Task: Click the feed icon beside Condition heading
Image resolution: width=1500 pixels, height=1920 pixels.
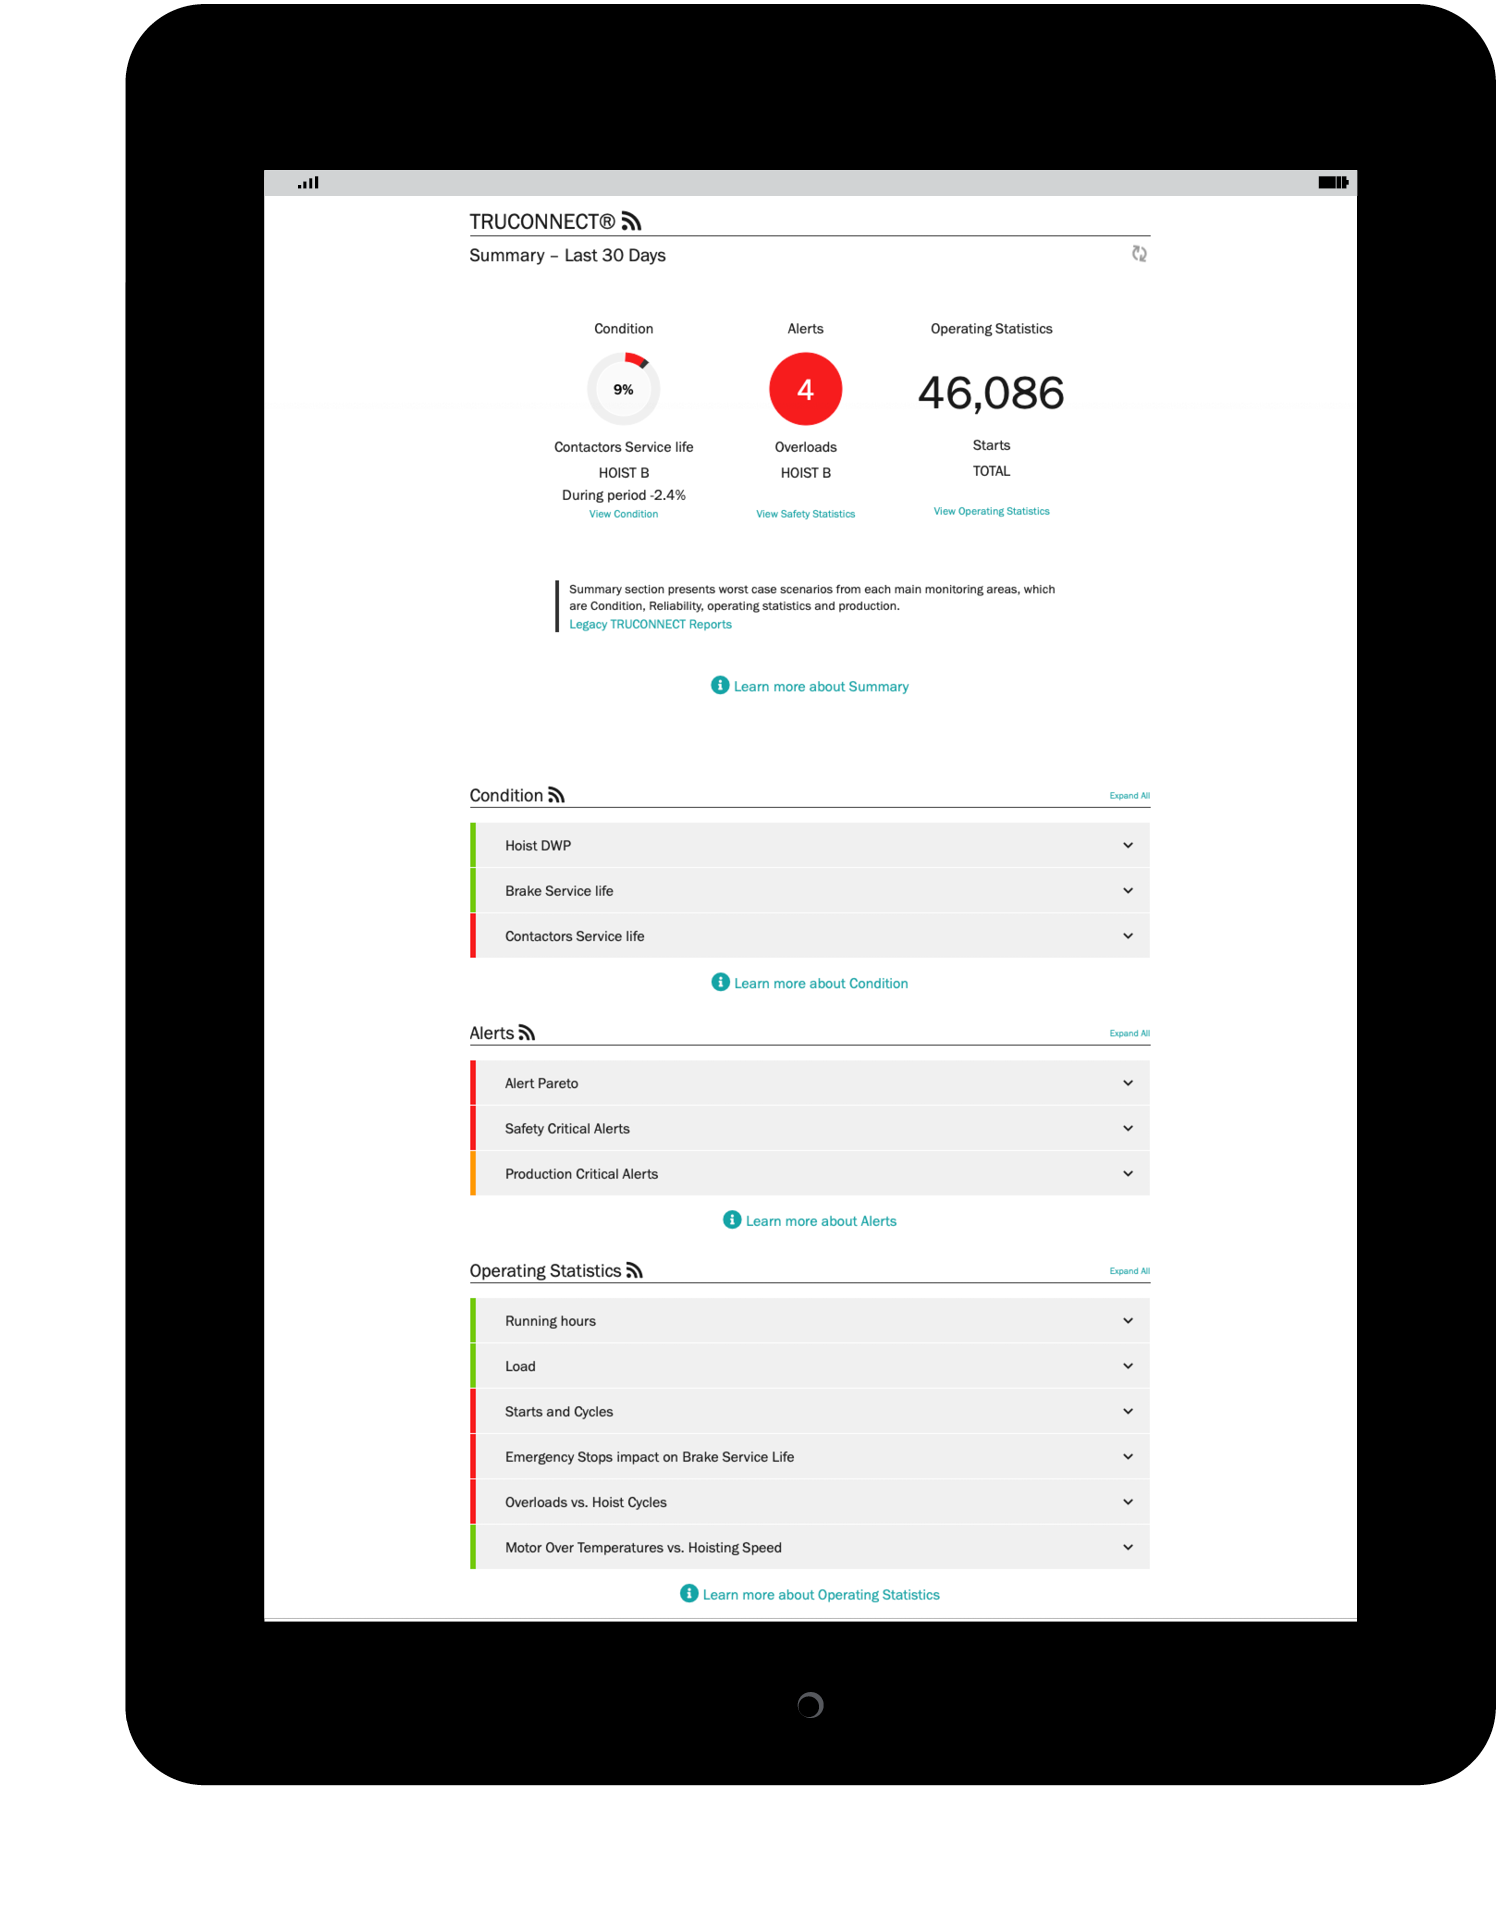Action: click(x=556, y=795)
